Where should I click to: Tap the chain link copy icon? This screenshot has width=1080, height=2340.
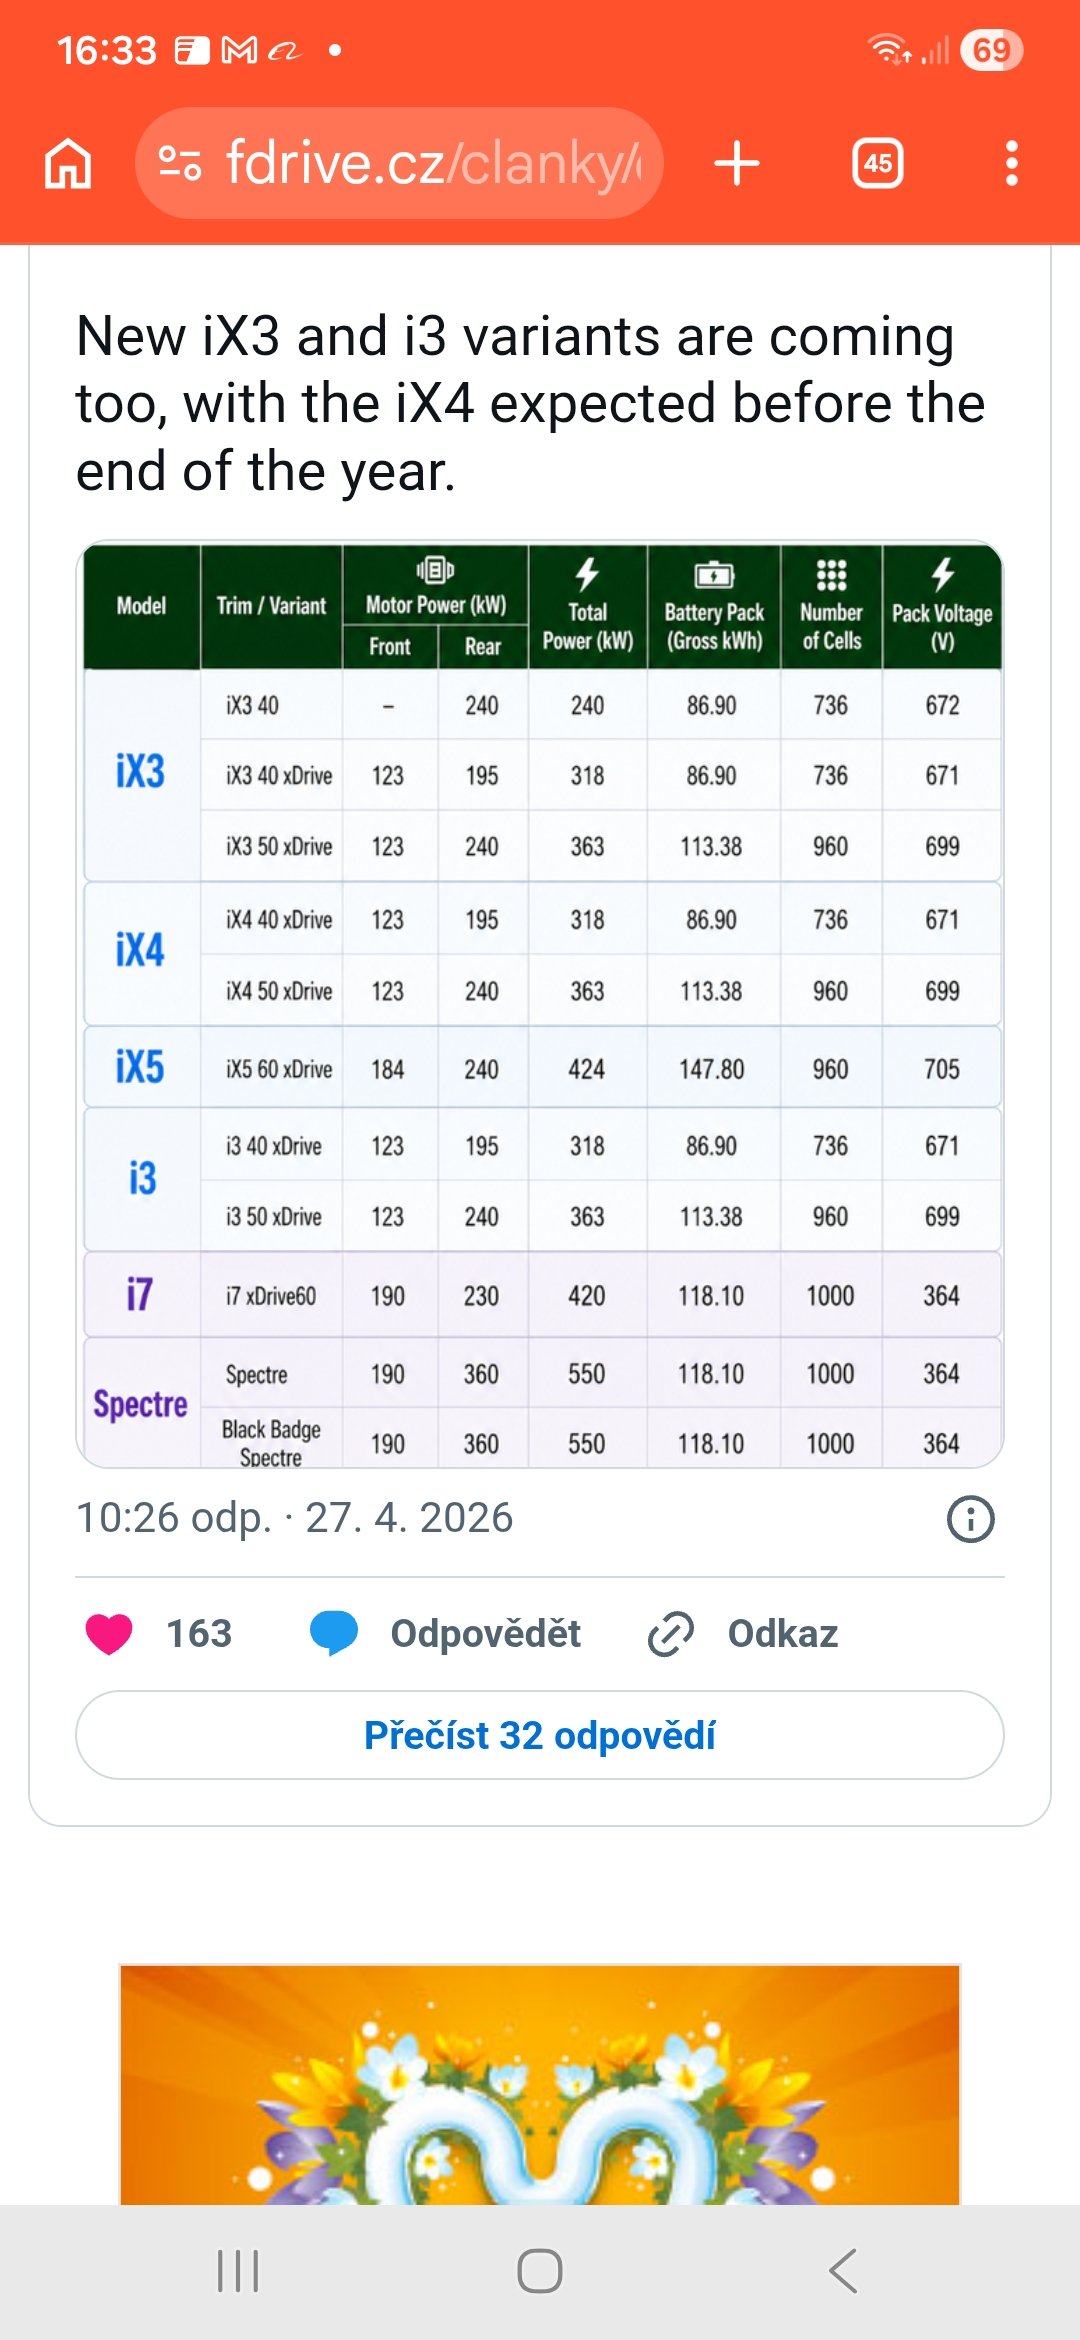point(671,1634)
